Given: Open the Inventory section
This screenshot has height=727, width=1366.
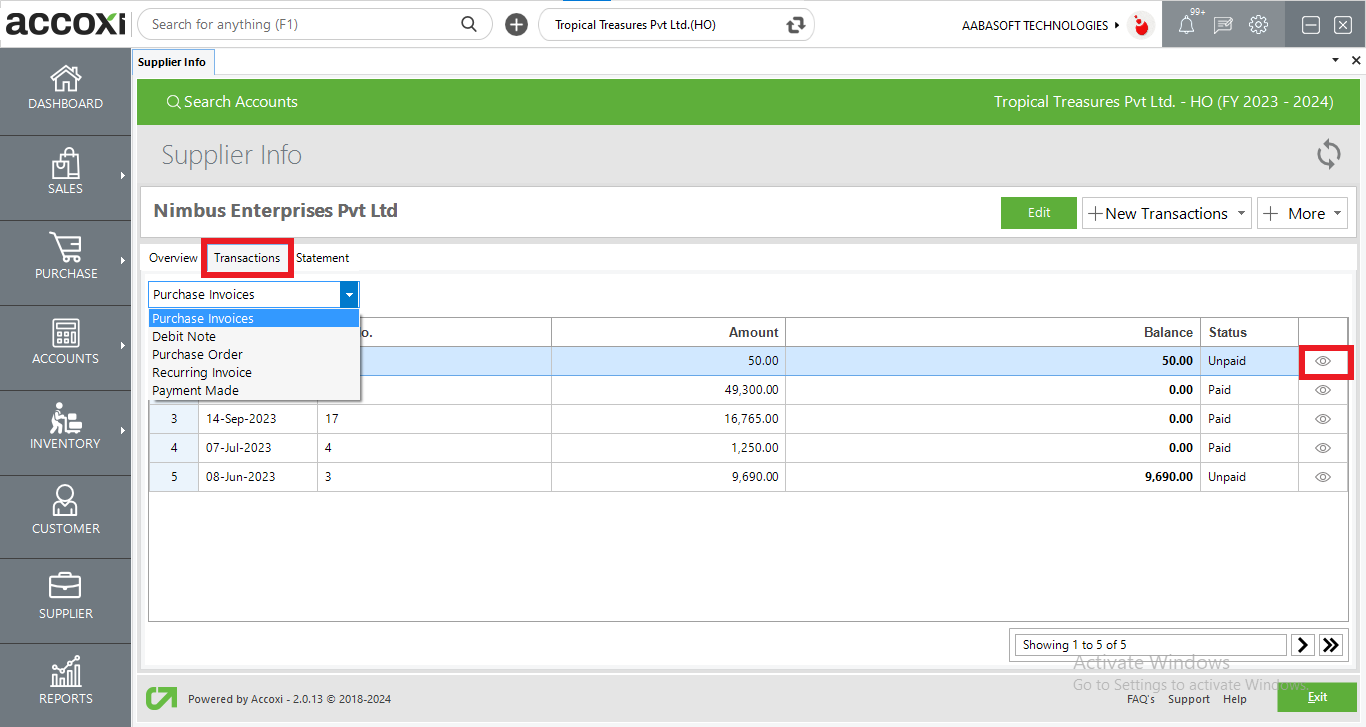Looking at the screenshot, I should pyautogui.click(x=65, y=430).
